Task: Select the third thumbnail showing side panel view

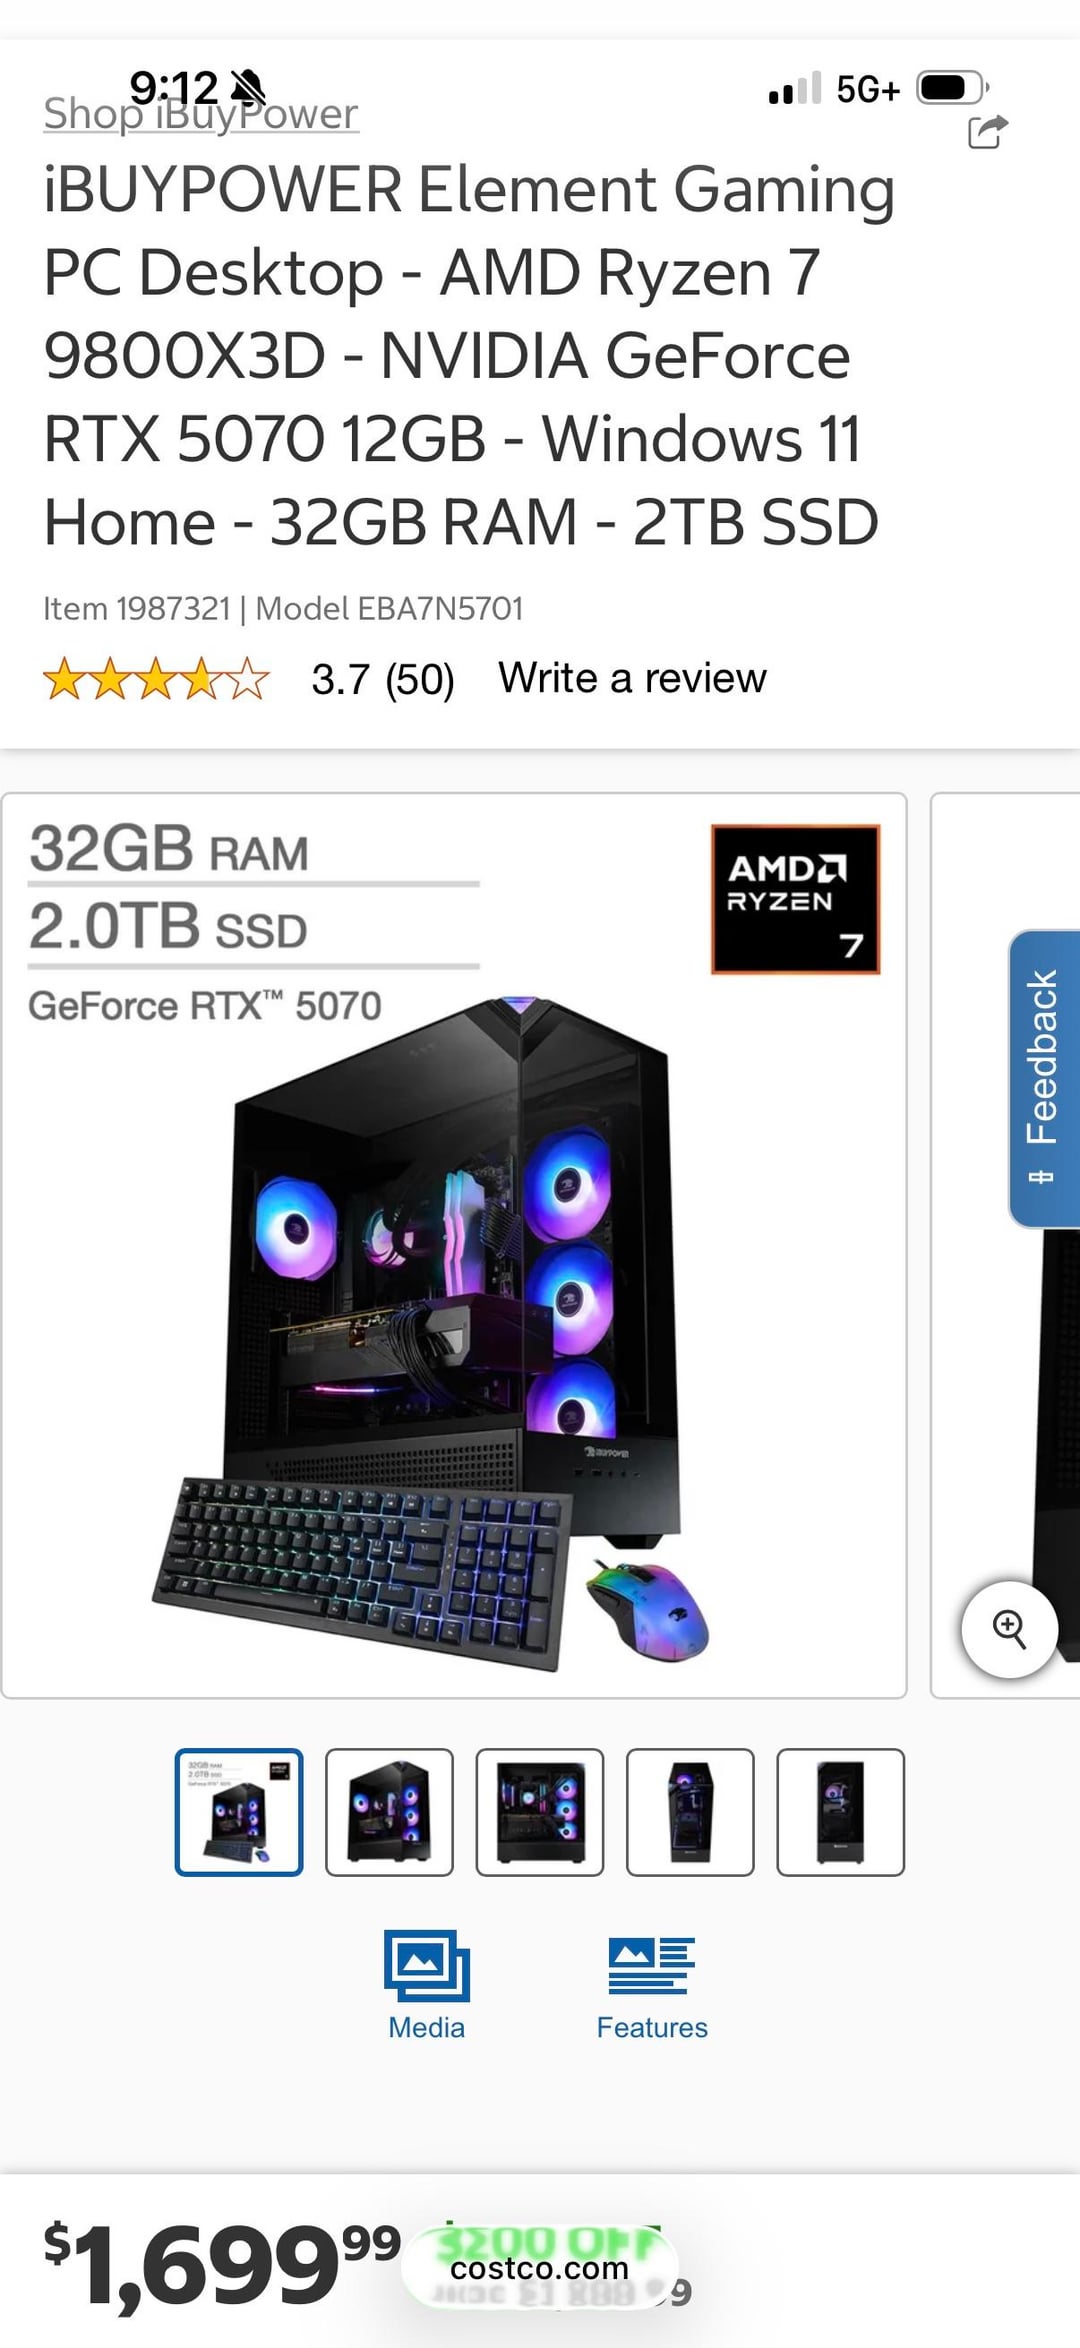Action: [x=540, y=1812]
